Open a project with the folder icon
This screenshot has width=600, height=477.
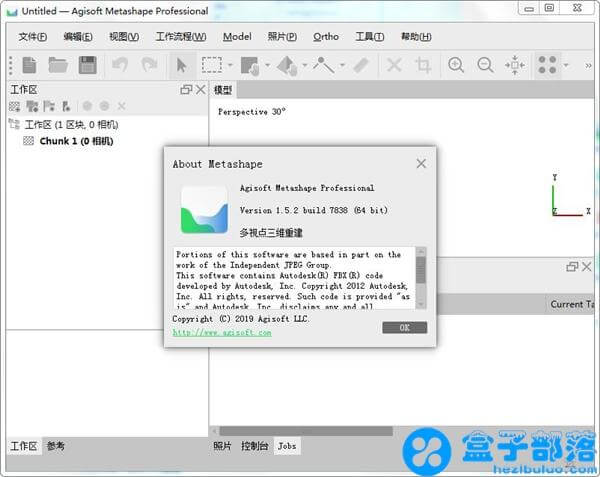pos(58,65)
